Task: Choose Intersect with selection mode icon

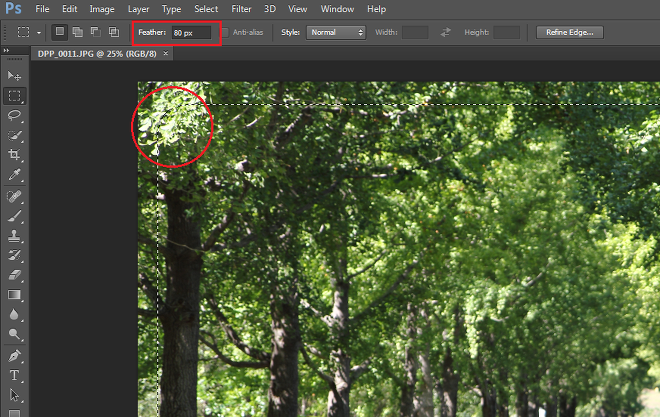Action: (114, 32)
